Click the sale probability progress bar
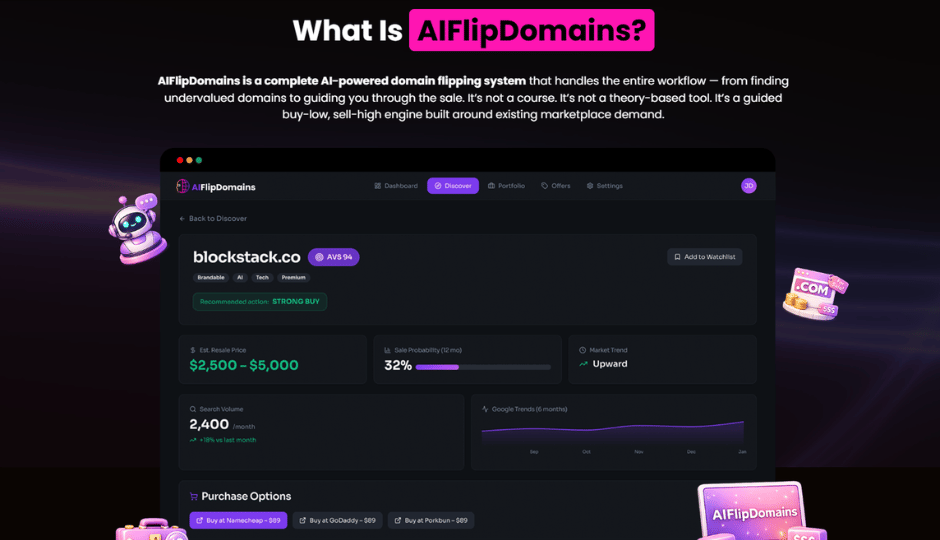Screen dimensions: 940x540 pos(483,367)
